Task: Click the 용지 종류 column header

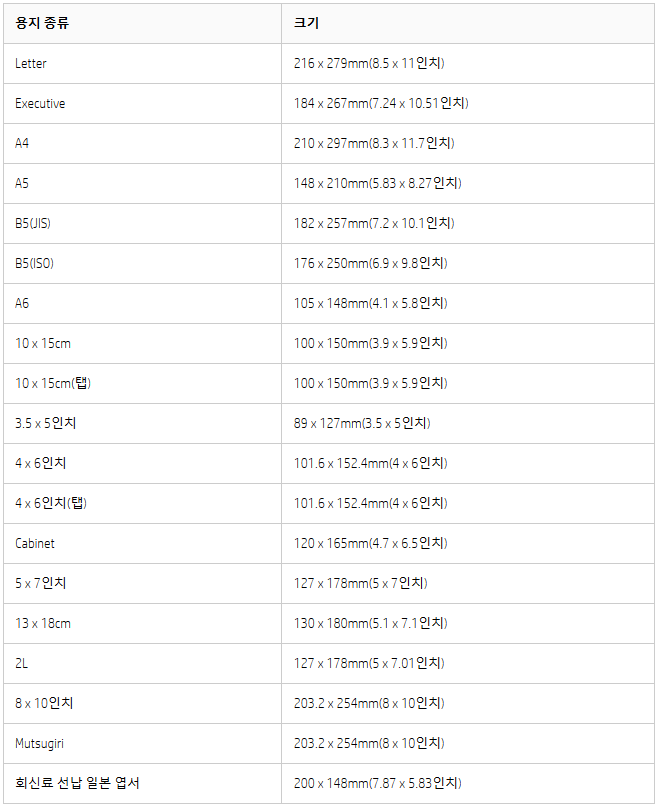Action: point(42,23)
